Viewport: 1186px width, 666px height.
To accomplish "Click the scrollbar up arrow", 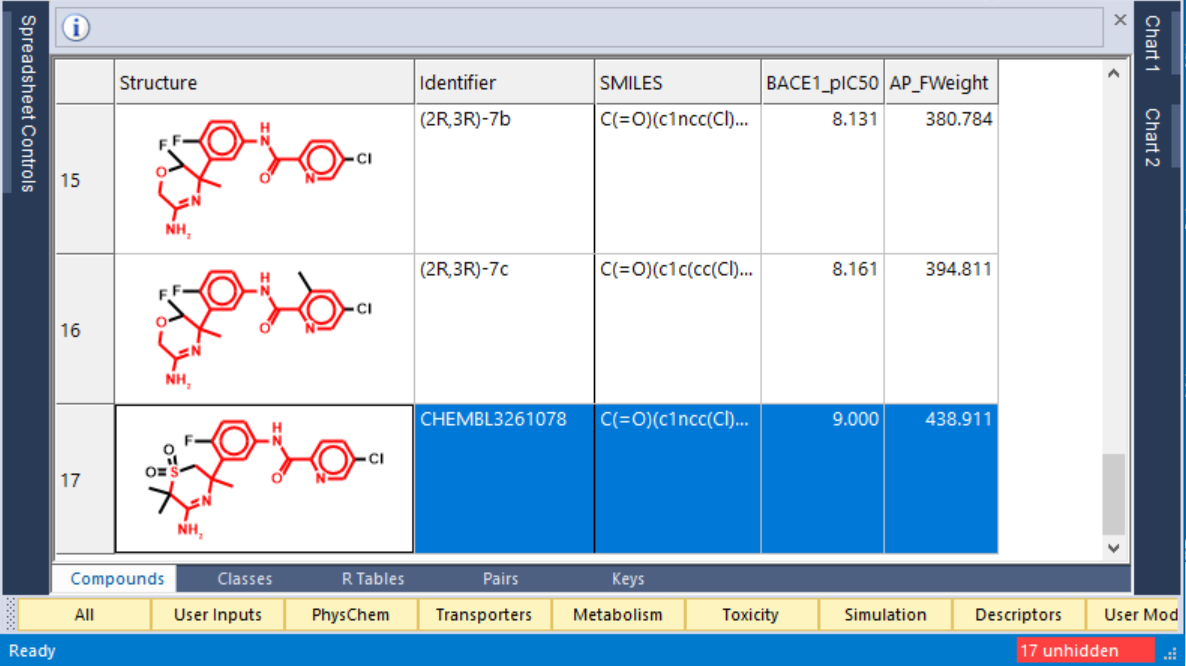I will [1113, 73].
